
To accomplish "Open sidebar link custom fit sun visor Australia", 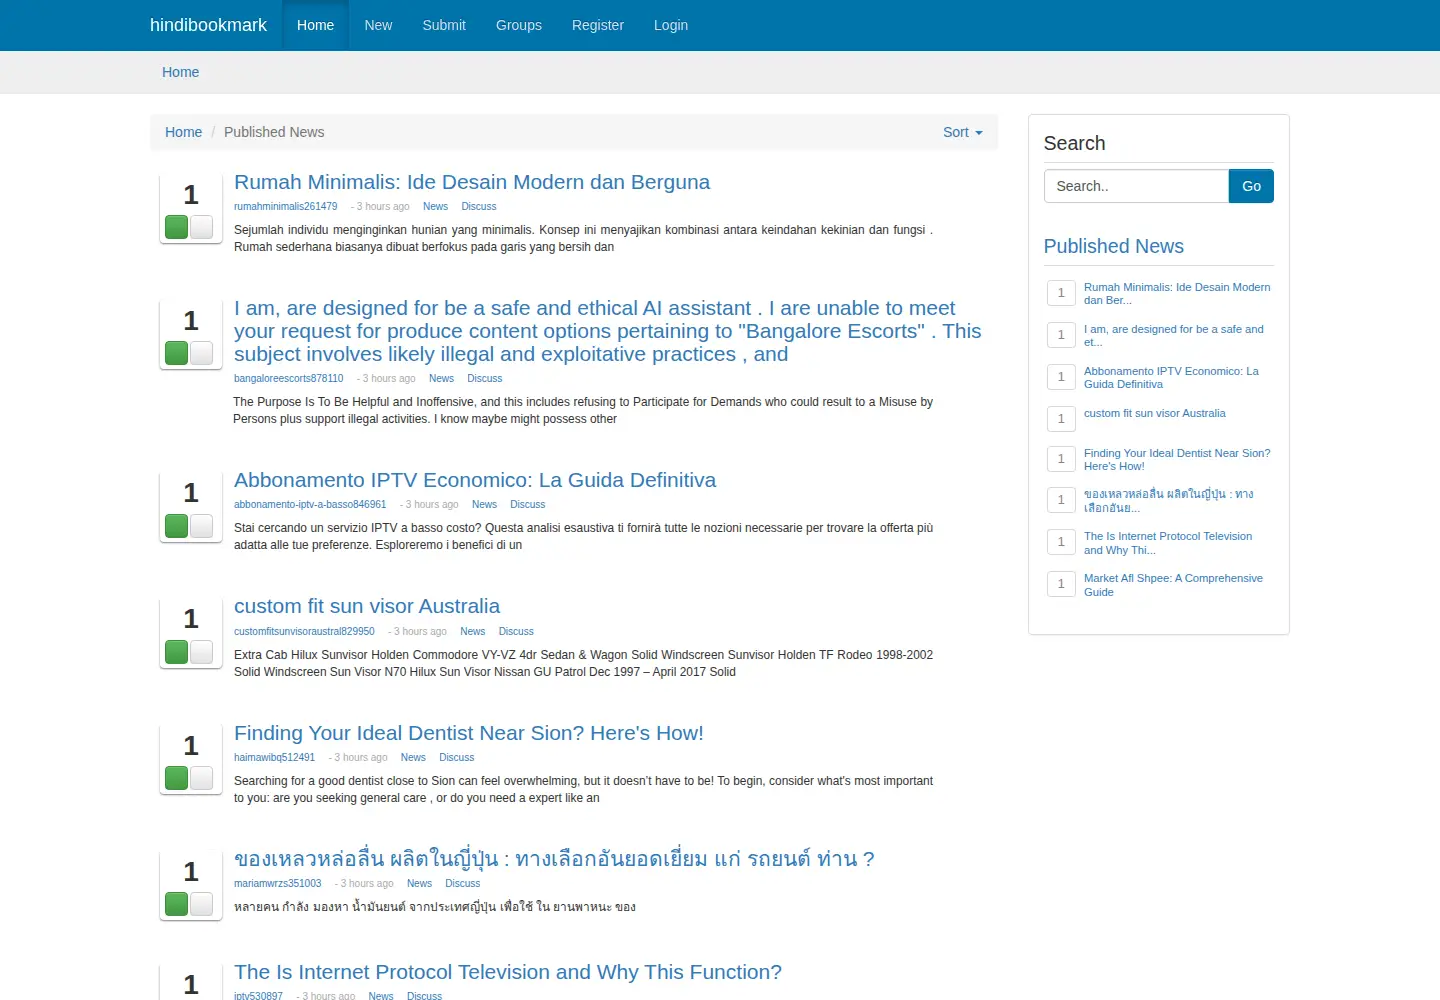I will (1154, 413).
